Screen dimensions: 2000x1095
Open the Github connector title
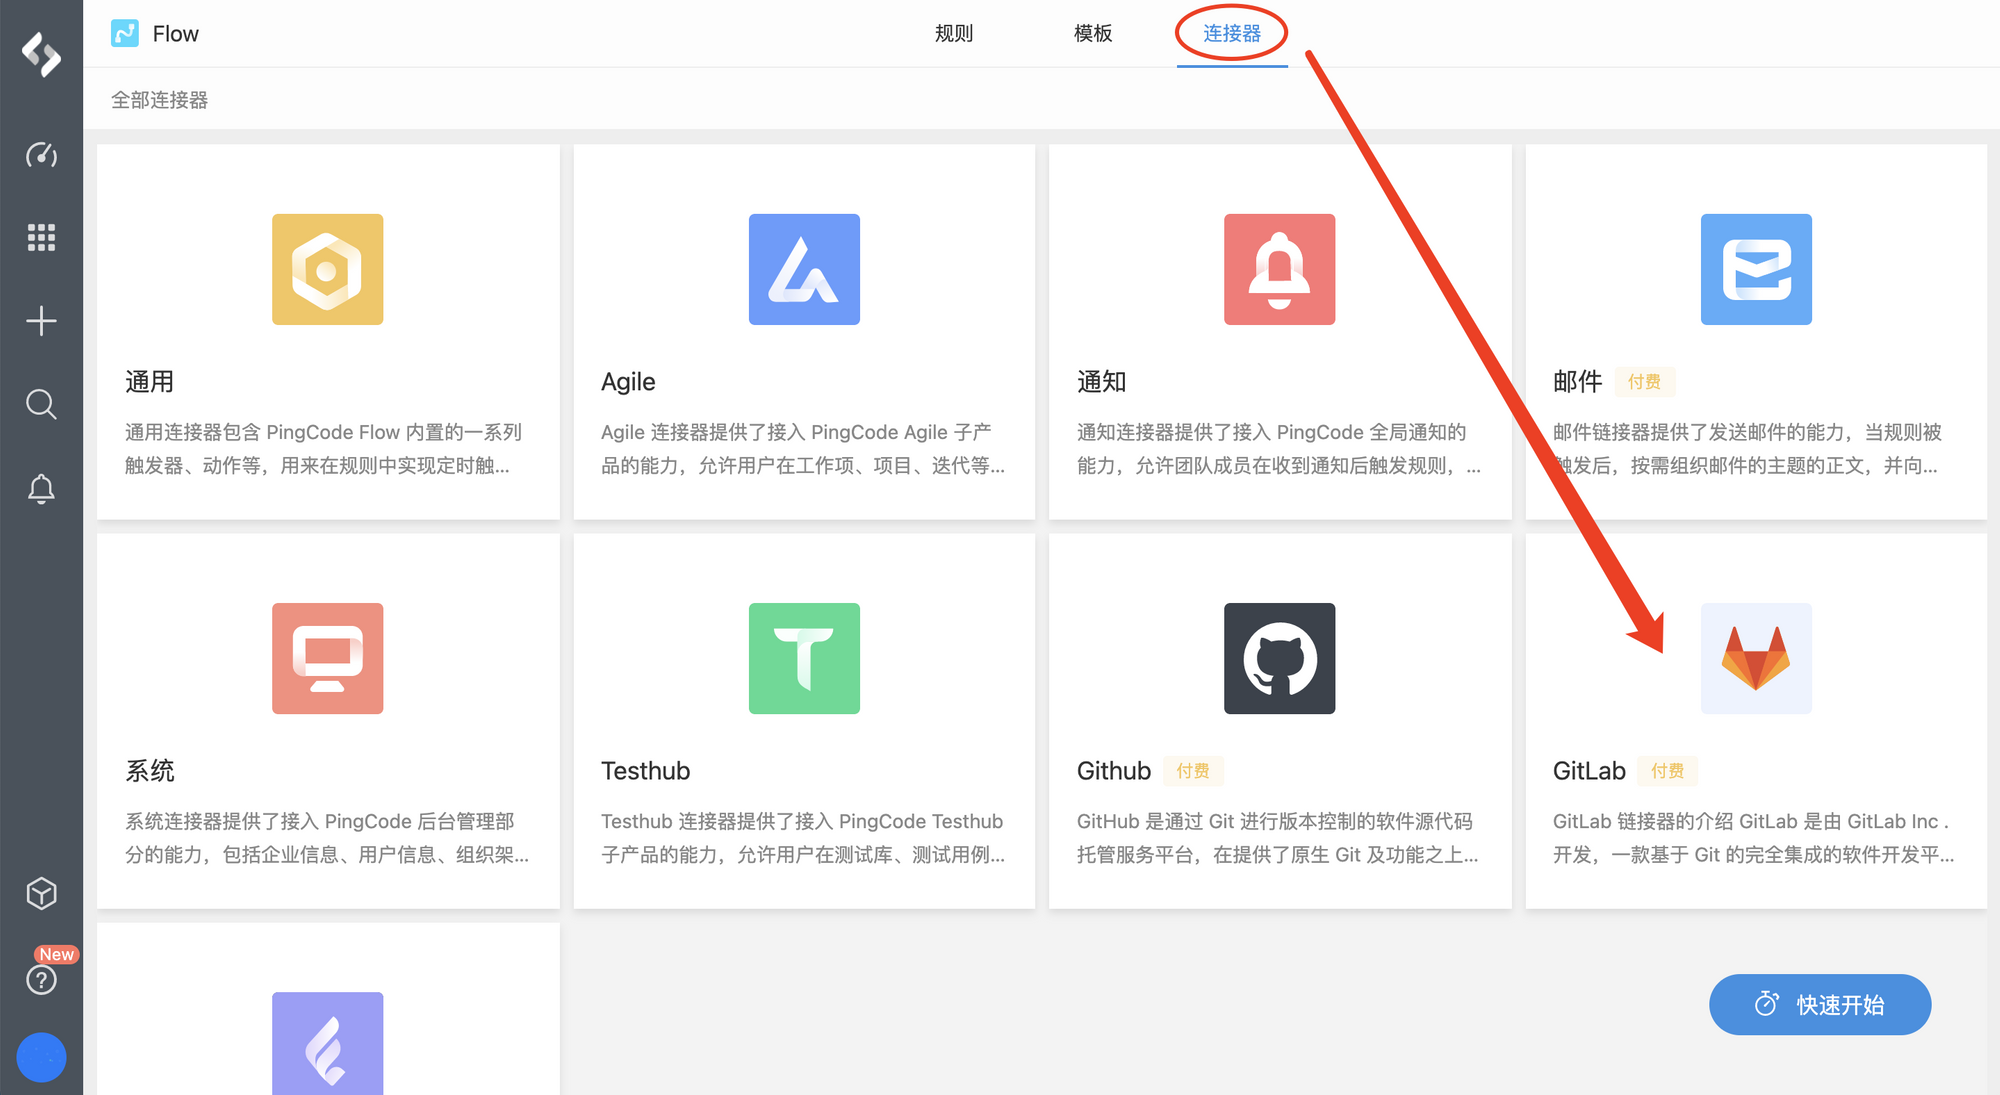(x=1114, y=771)
